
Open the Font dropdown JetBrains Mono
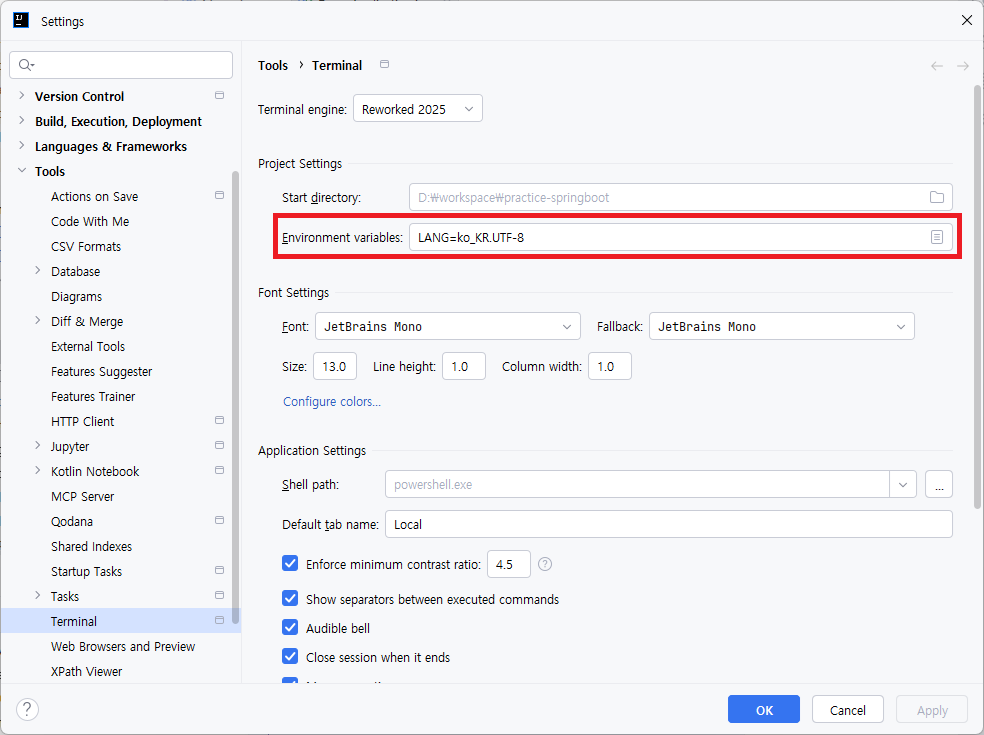(x=447, y=326)
